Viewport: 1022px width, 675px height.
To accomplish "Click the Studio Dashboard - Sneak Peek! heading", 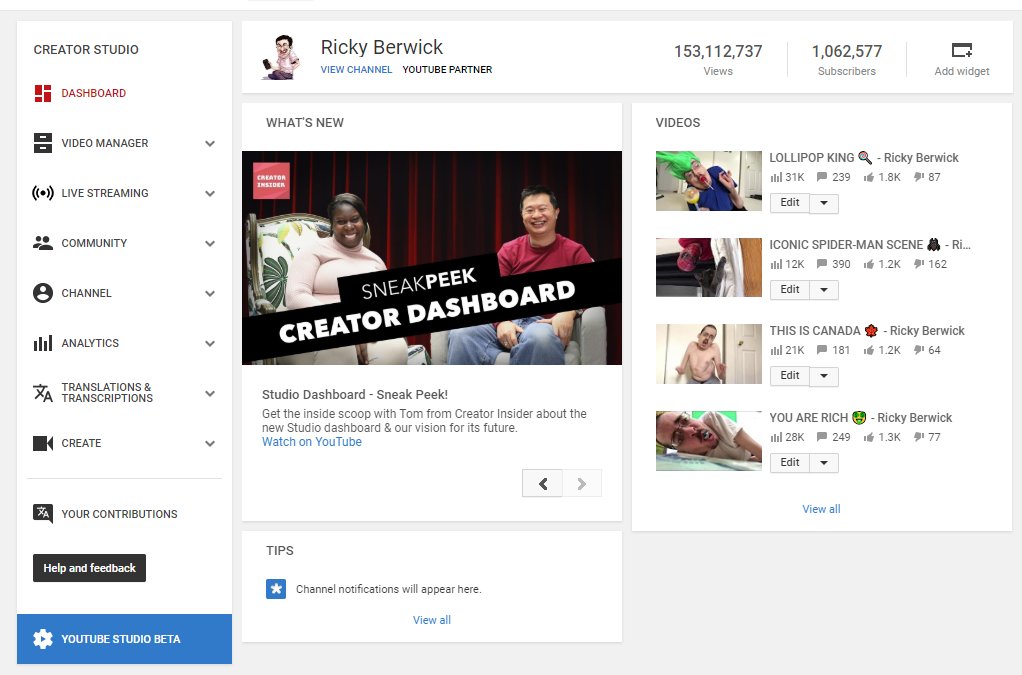I will point(355,395).
